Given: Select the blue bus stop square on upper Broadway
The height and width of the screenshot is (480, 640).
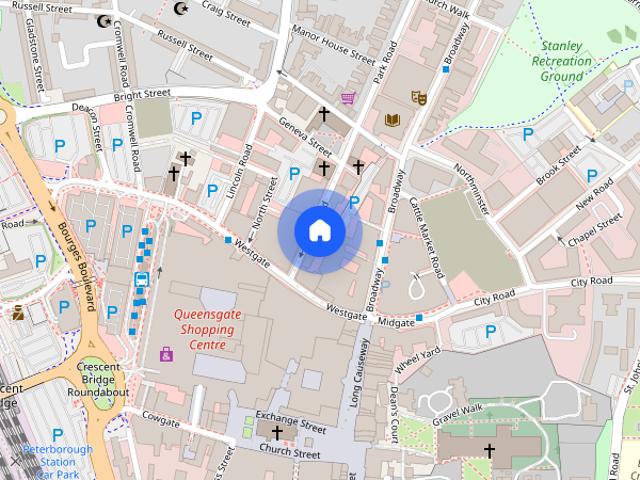Looking at the screenshot, I should [x=445, y=69].
